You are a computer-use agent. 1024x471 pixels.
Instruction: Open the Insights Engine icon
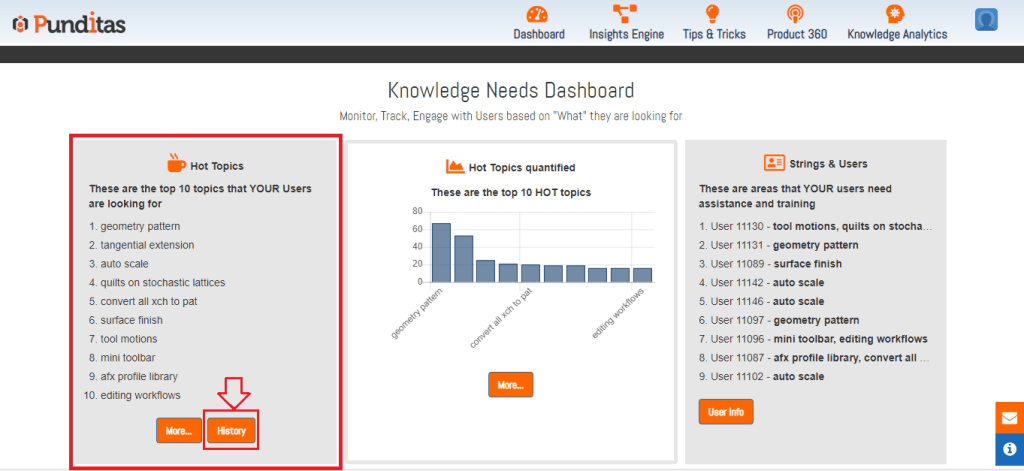click(x=626, y=14)
